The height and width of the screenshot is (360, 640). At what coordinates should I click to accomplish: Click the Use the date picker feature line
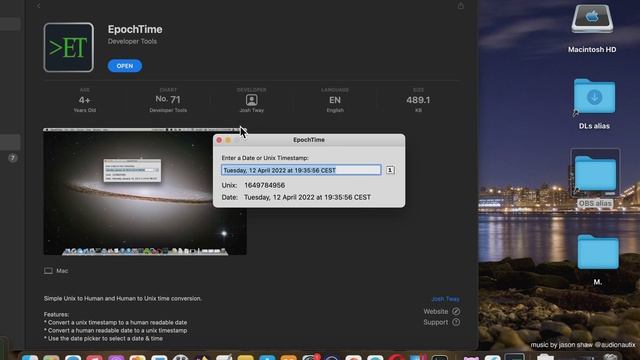pos(103,338)
